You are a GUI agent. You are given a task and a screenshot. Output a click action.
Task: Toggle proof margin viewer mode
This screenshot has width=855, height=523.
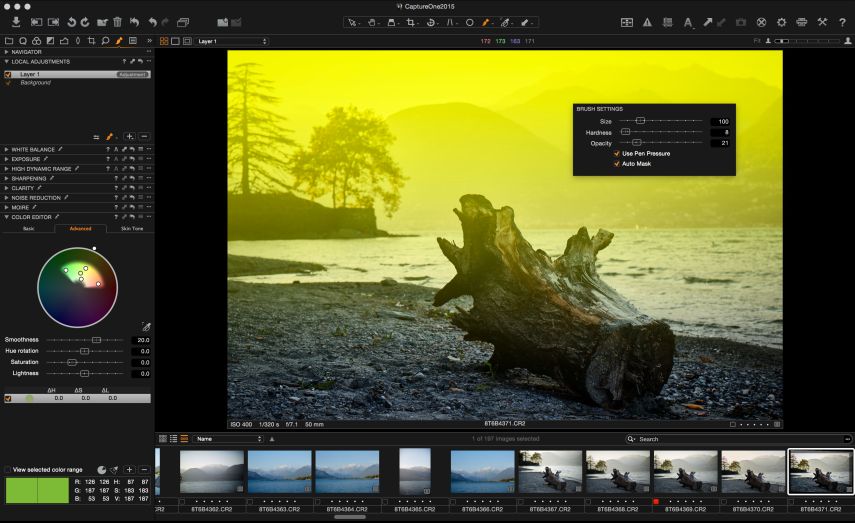click(x=187, y=41)
